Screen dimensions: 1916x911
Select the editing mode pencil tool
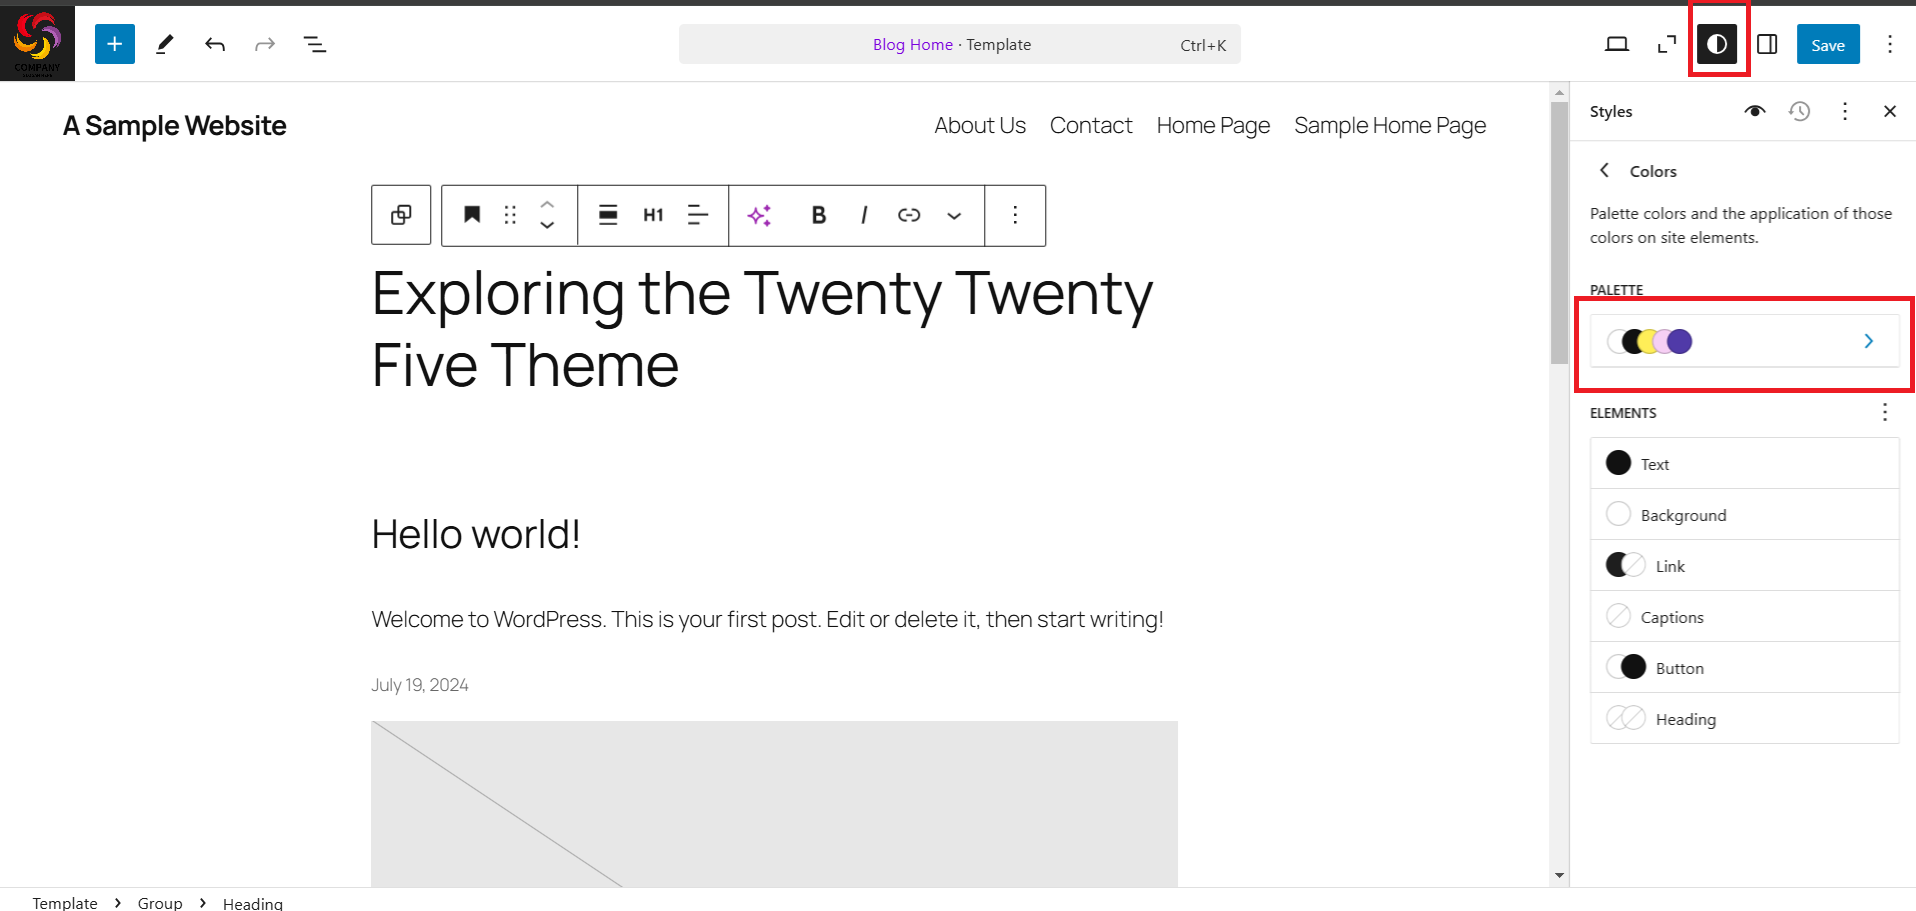tap(165, 44)
